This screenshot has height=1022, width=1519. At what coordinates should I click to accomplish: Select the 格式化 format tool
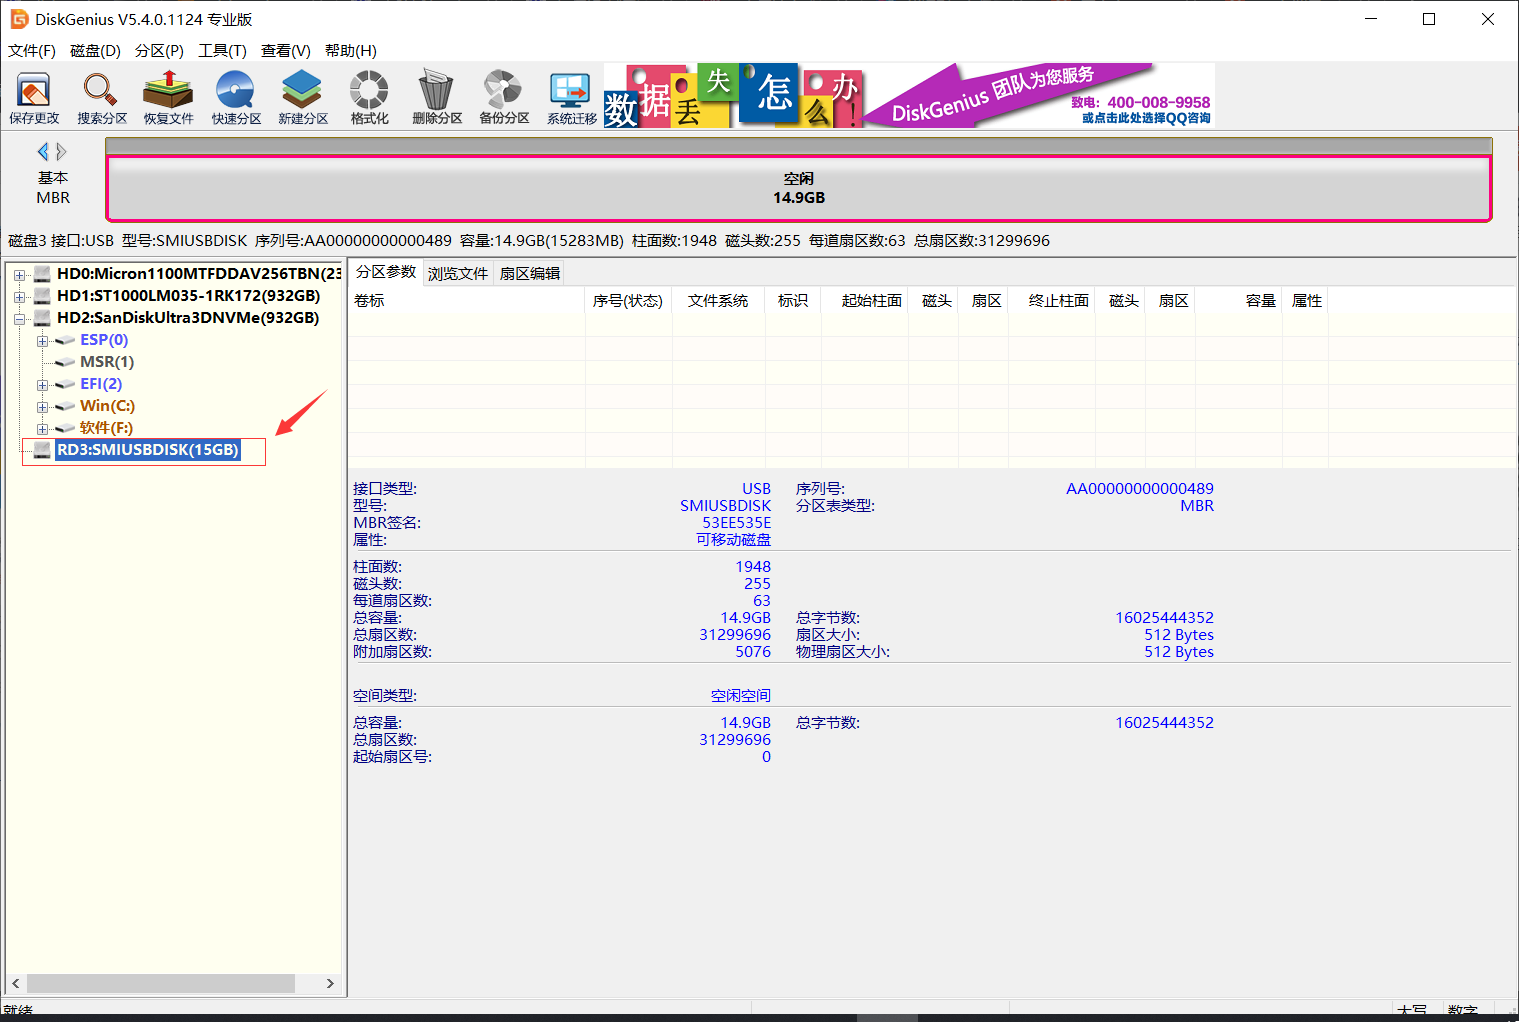coord(368,96)
